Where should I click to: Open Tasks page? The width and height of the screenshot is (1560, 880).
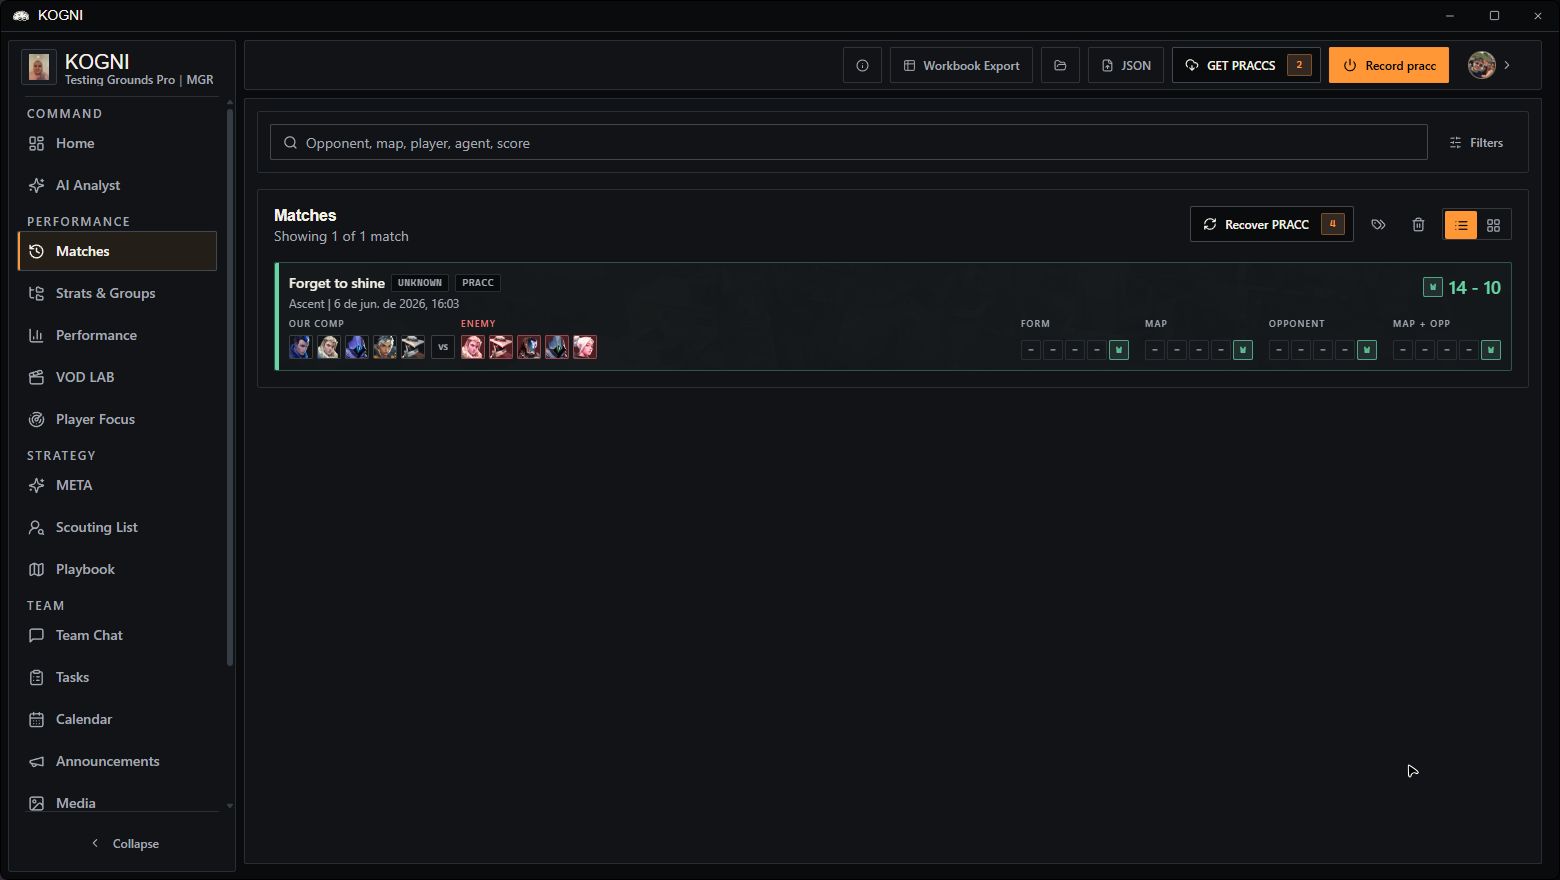click(x=117, y=677)
